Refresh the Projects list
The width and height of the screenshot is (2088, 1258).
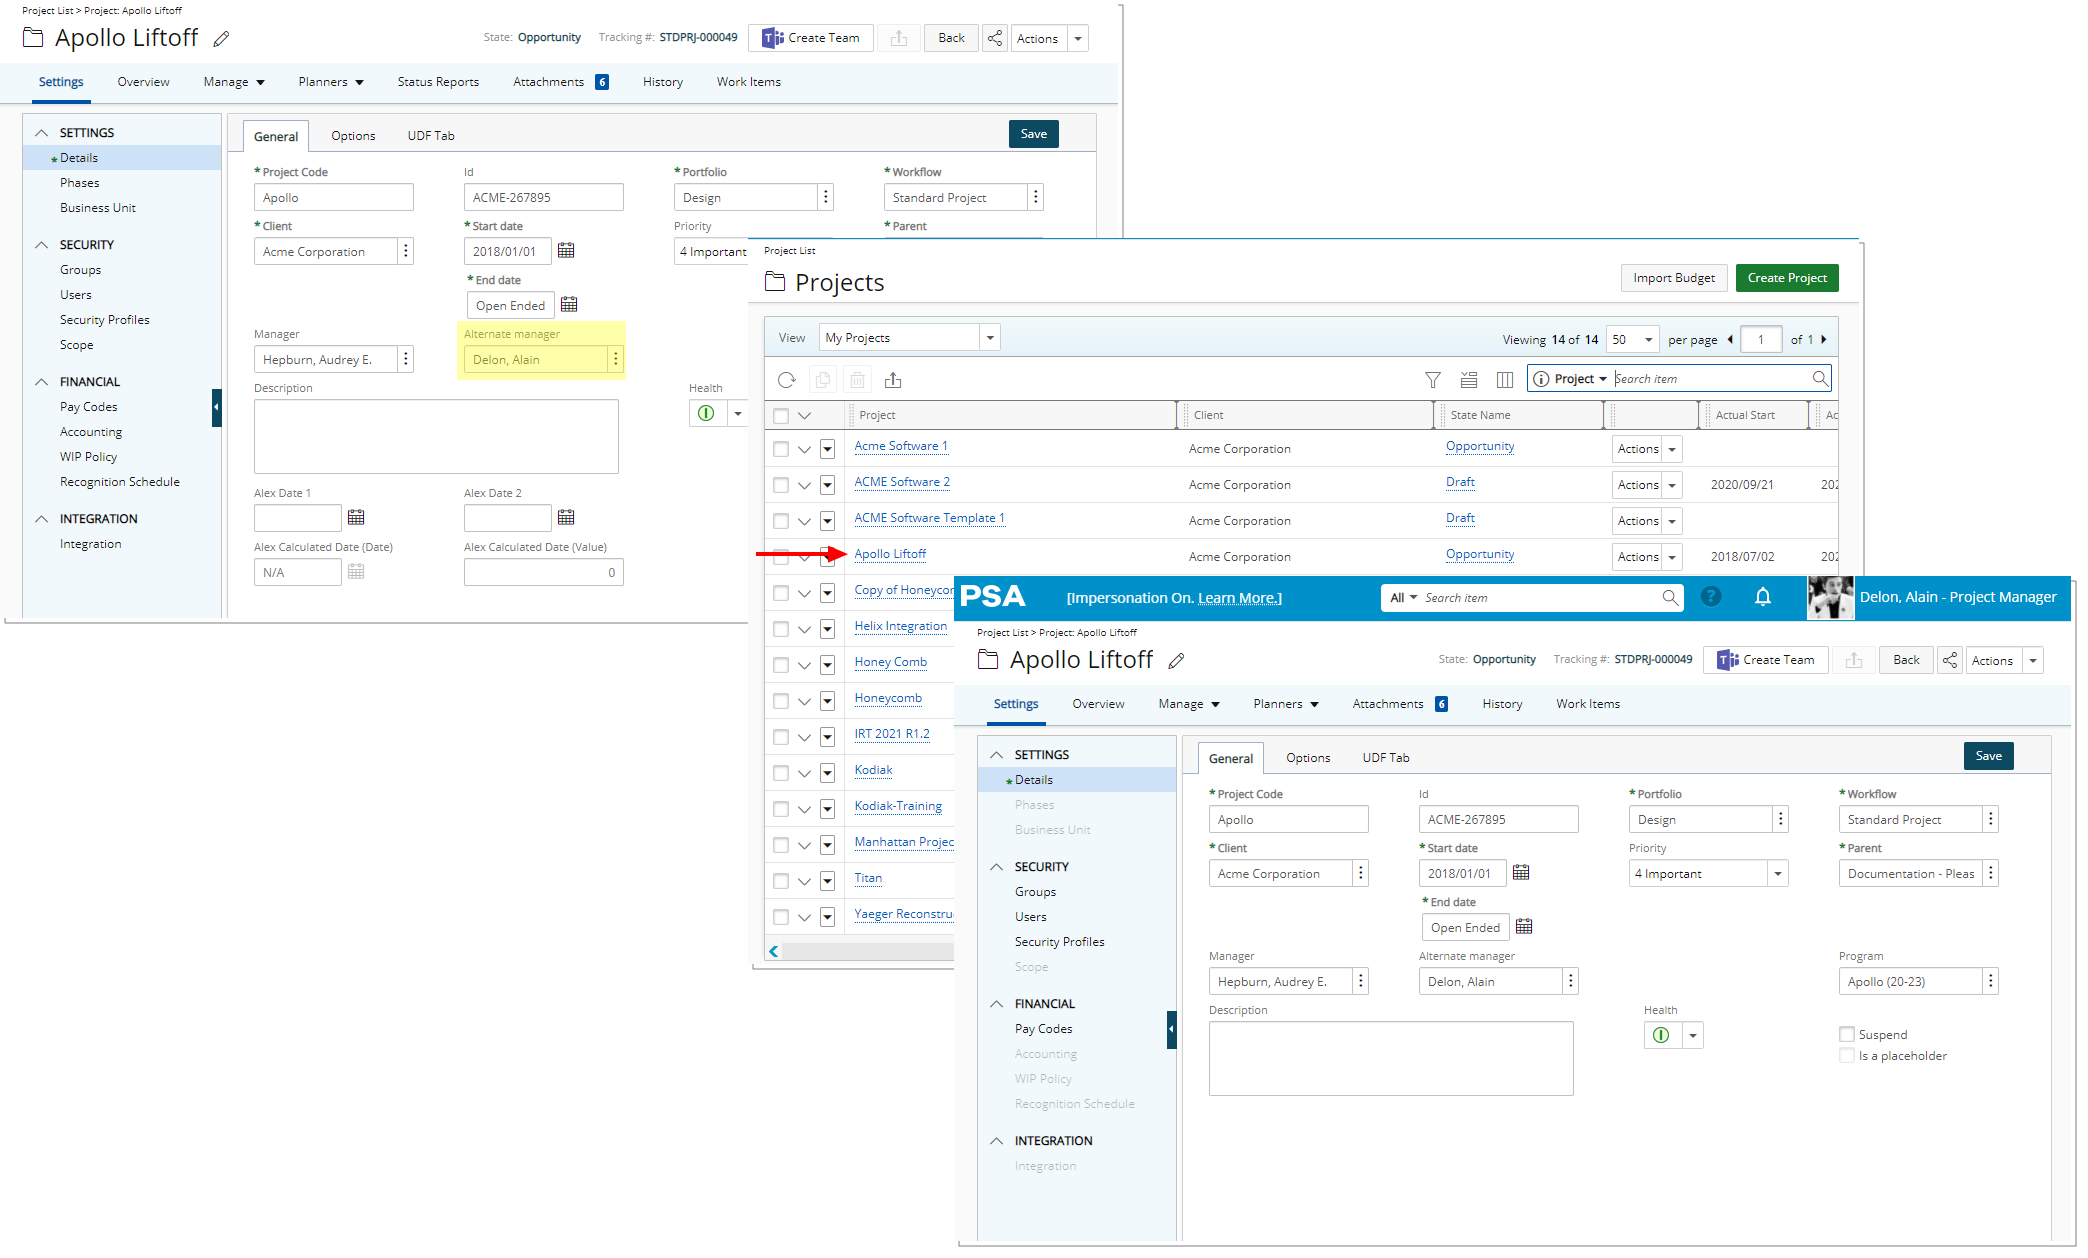(x=787, y=380)
